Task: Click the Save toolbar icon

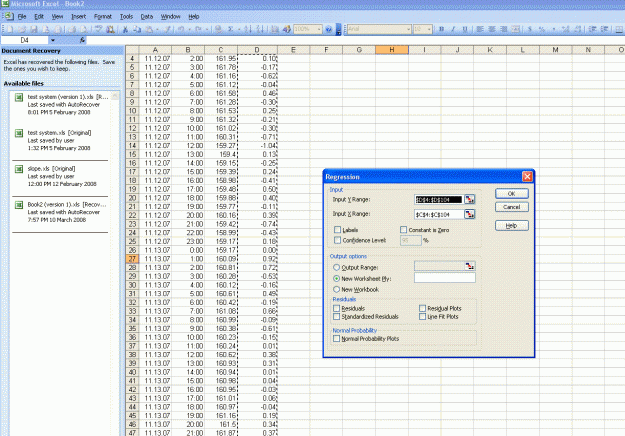Action: 33,29
